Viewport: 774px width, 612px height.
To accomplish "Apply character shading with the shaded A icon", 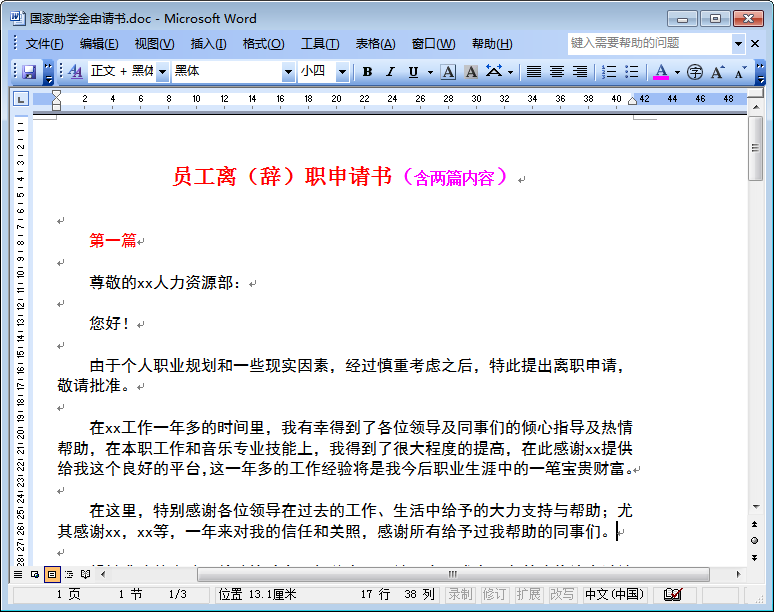I will pos(471,72).
